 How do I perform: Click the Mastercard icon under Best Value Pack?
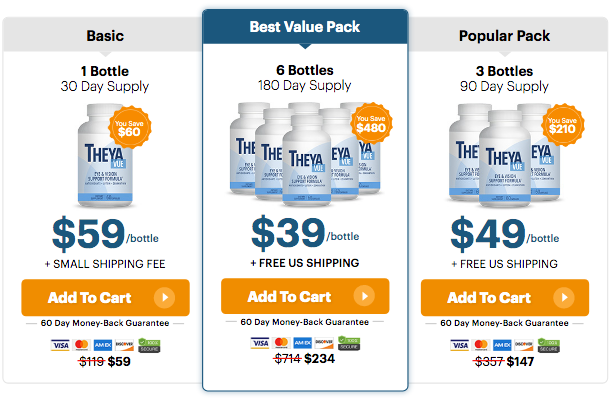tap(281, 343)
